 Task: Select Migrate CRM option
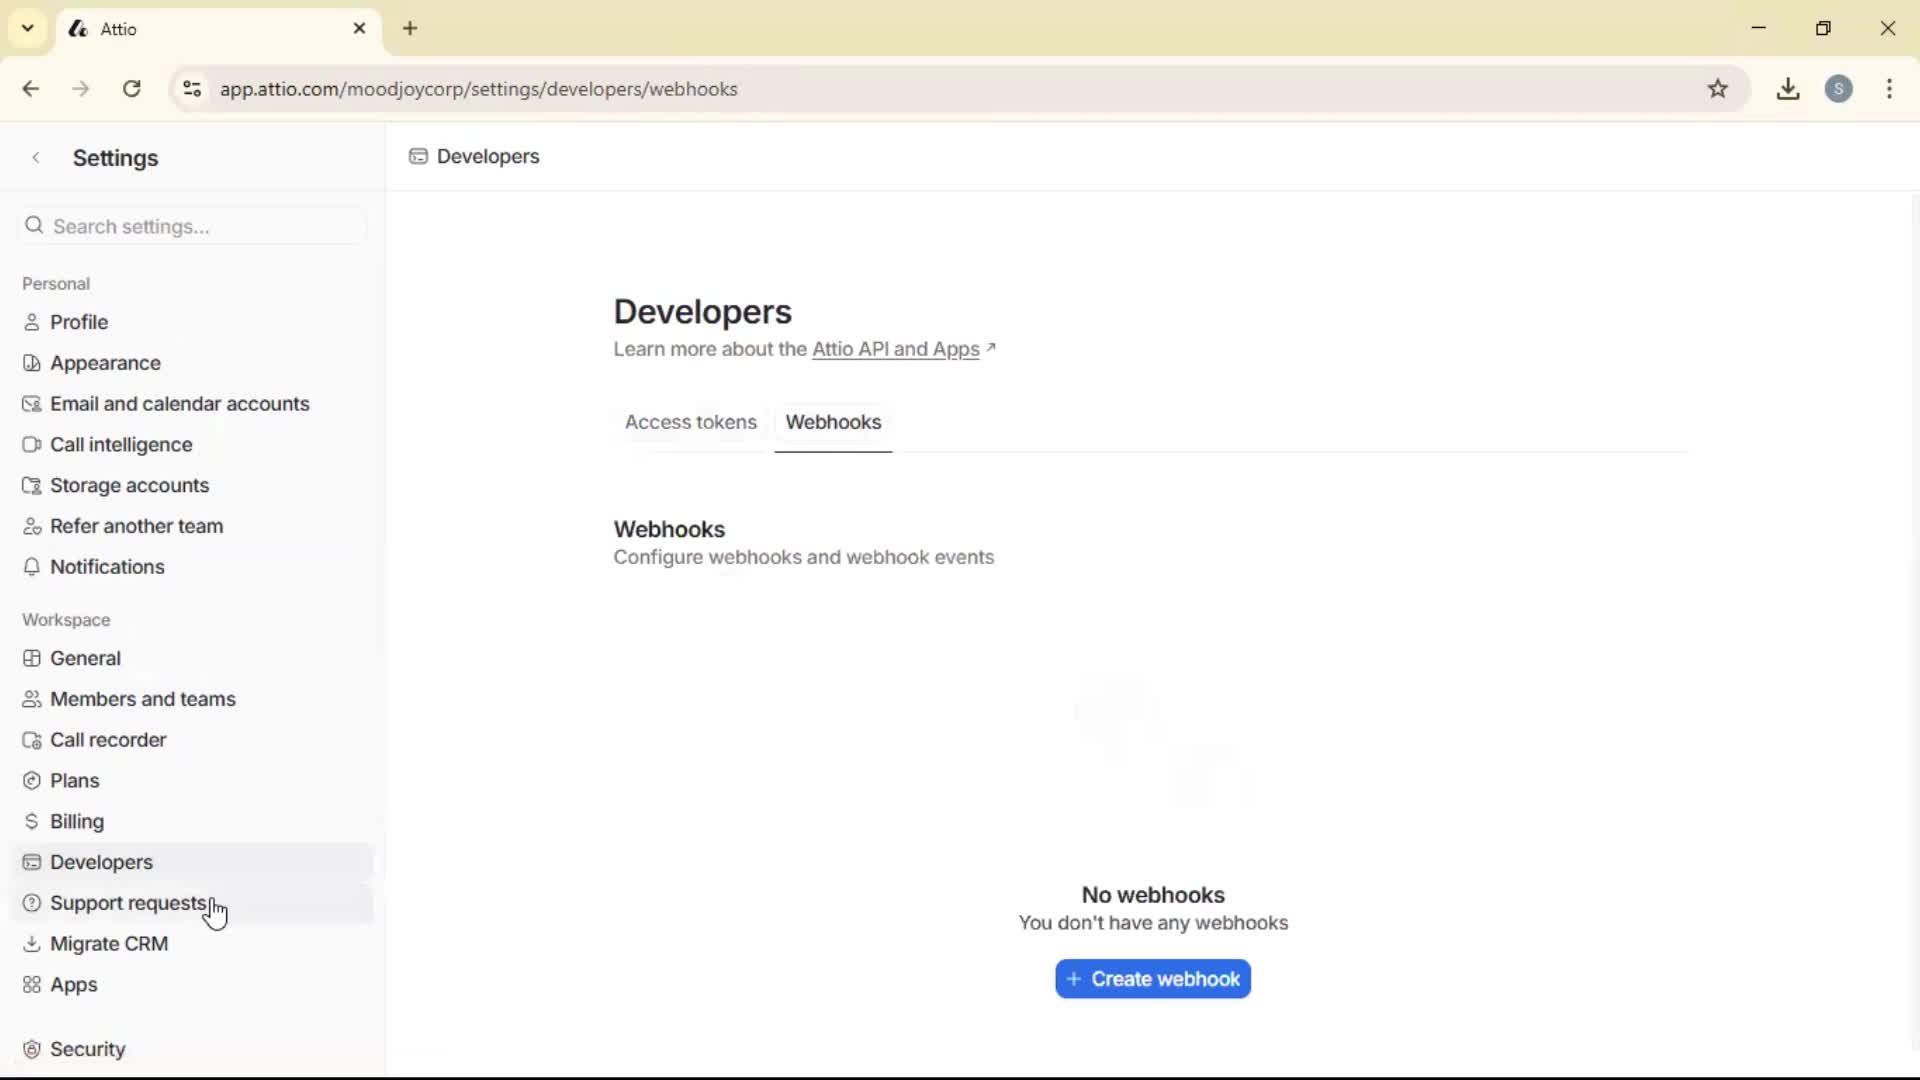(110, 942)
